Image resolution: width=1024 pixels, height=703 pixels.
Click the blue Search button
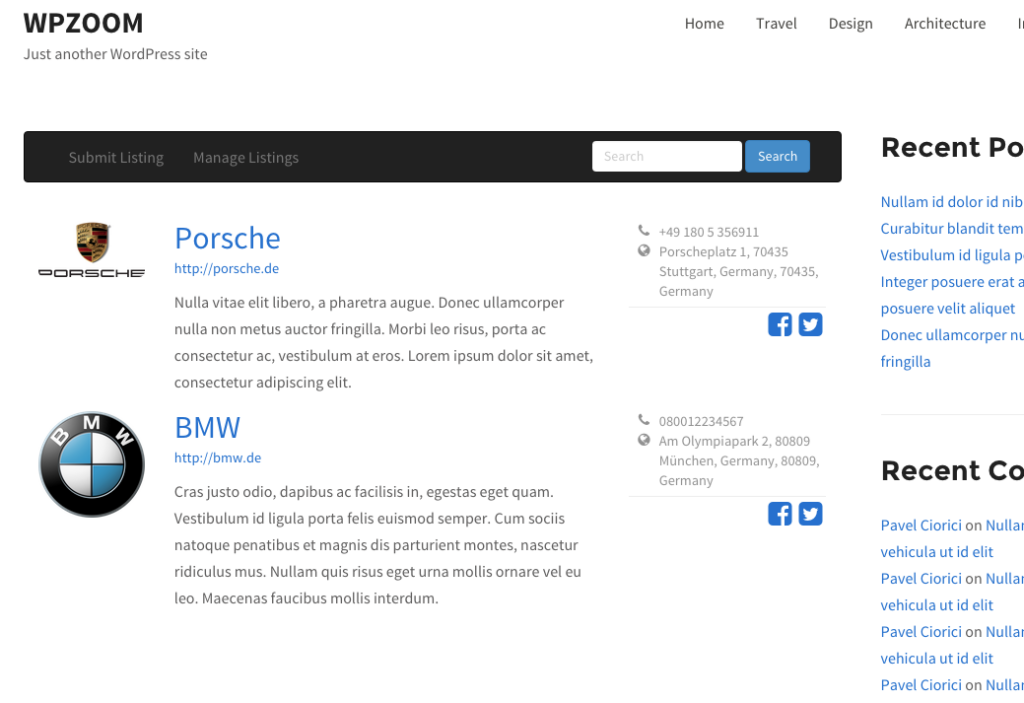tap(777, 156)
